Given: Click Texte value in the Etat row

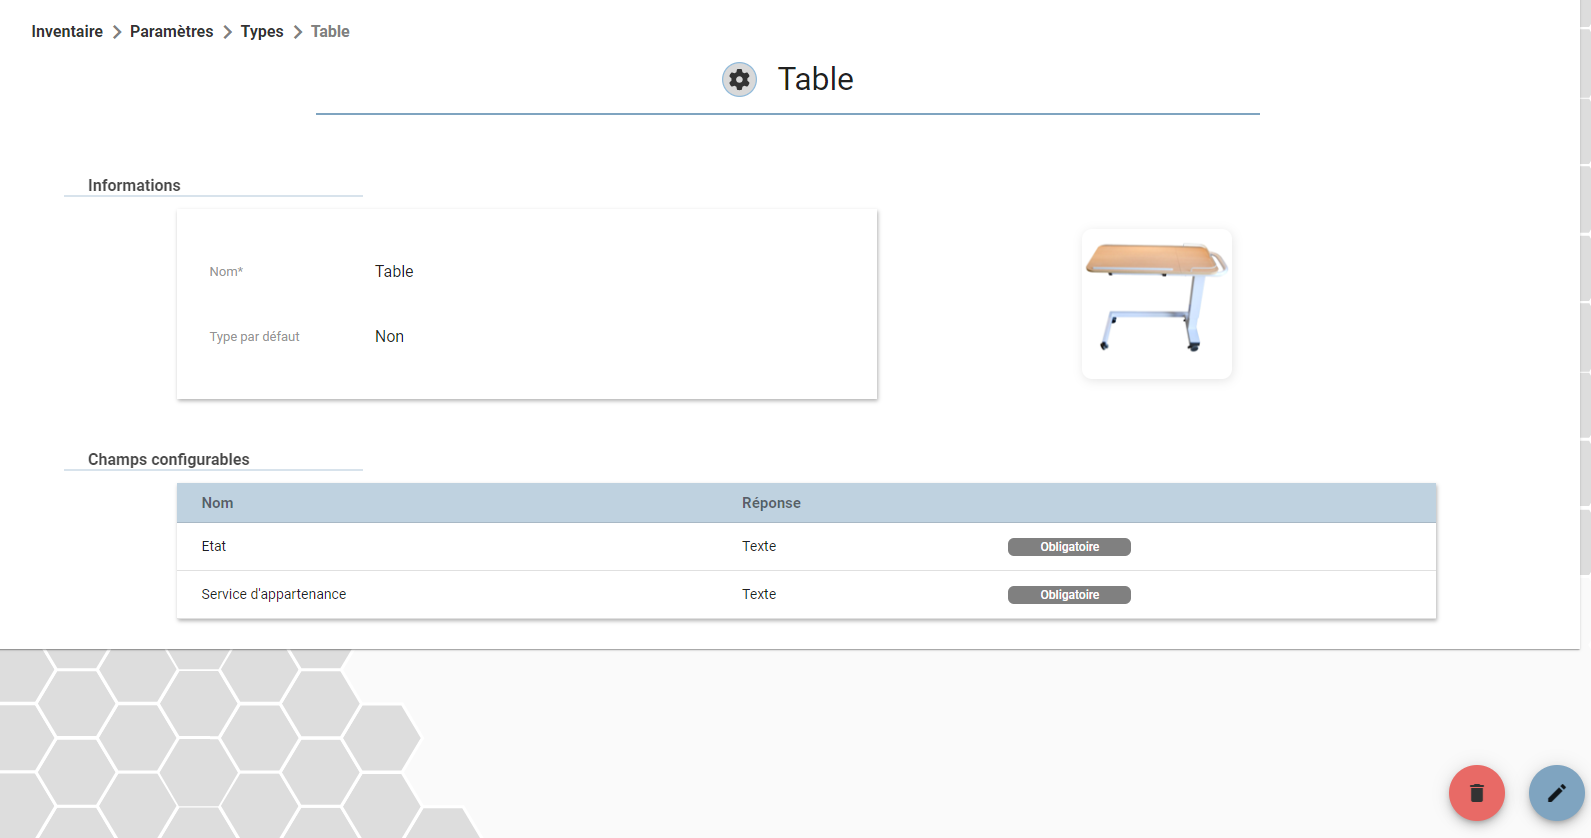Looking at the screenshot, I should coord(759,546).
